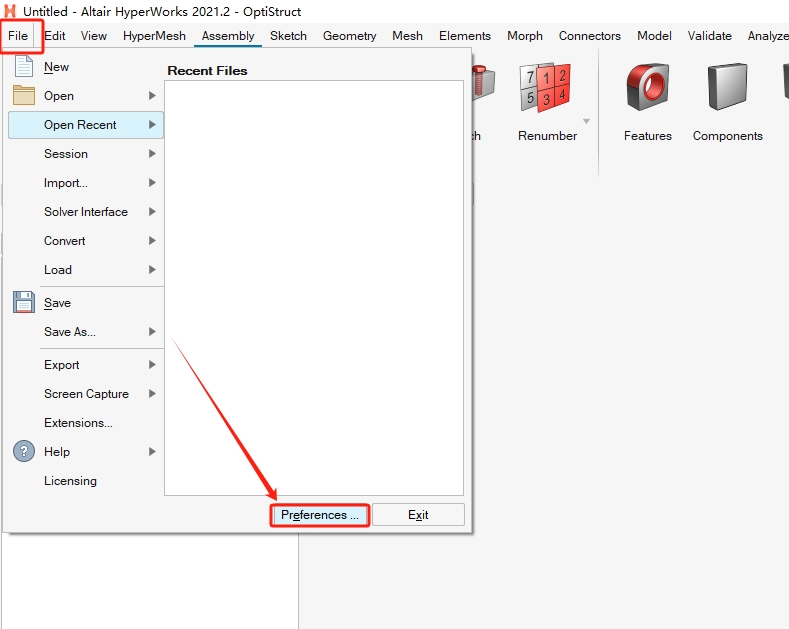
Task: Click the Components tool icon
Action: coord(727,87)
